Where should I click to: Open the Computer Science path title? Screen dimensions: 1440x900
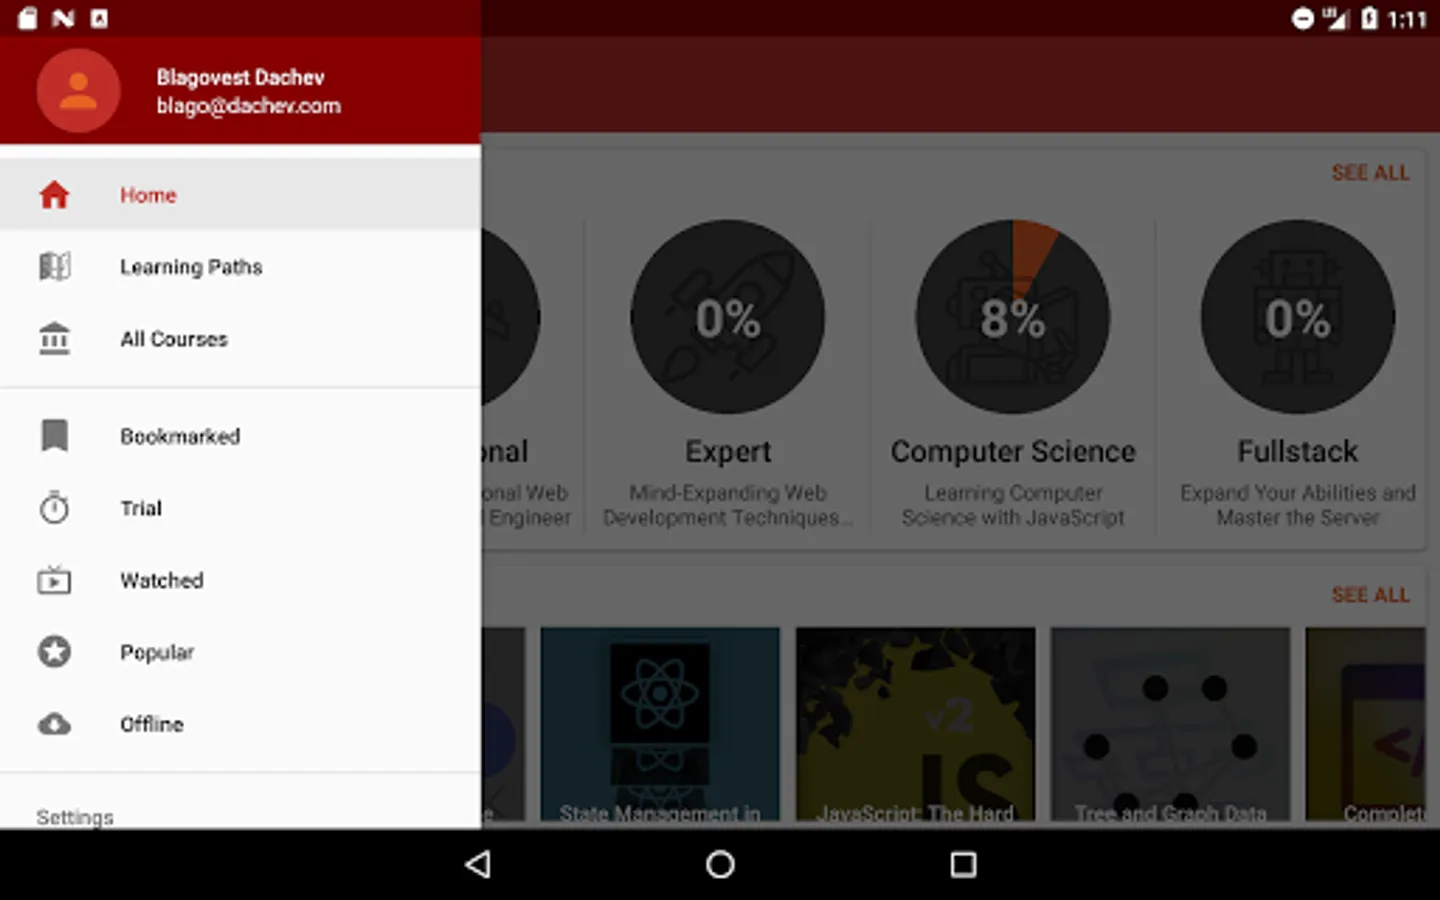(1013, 452)
